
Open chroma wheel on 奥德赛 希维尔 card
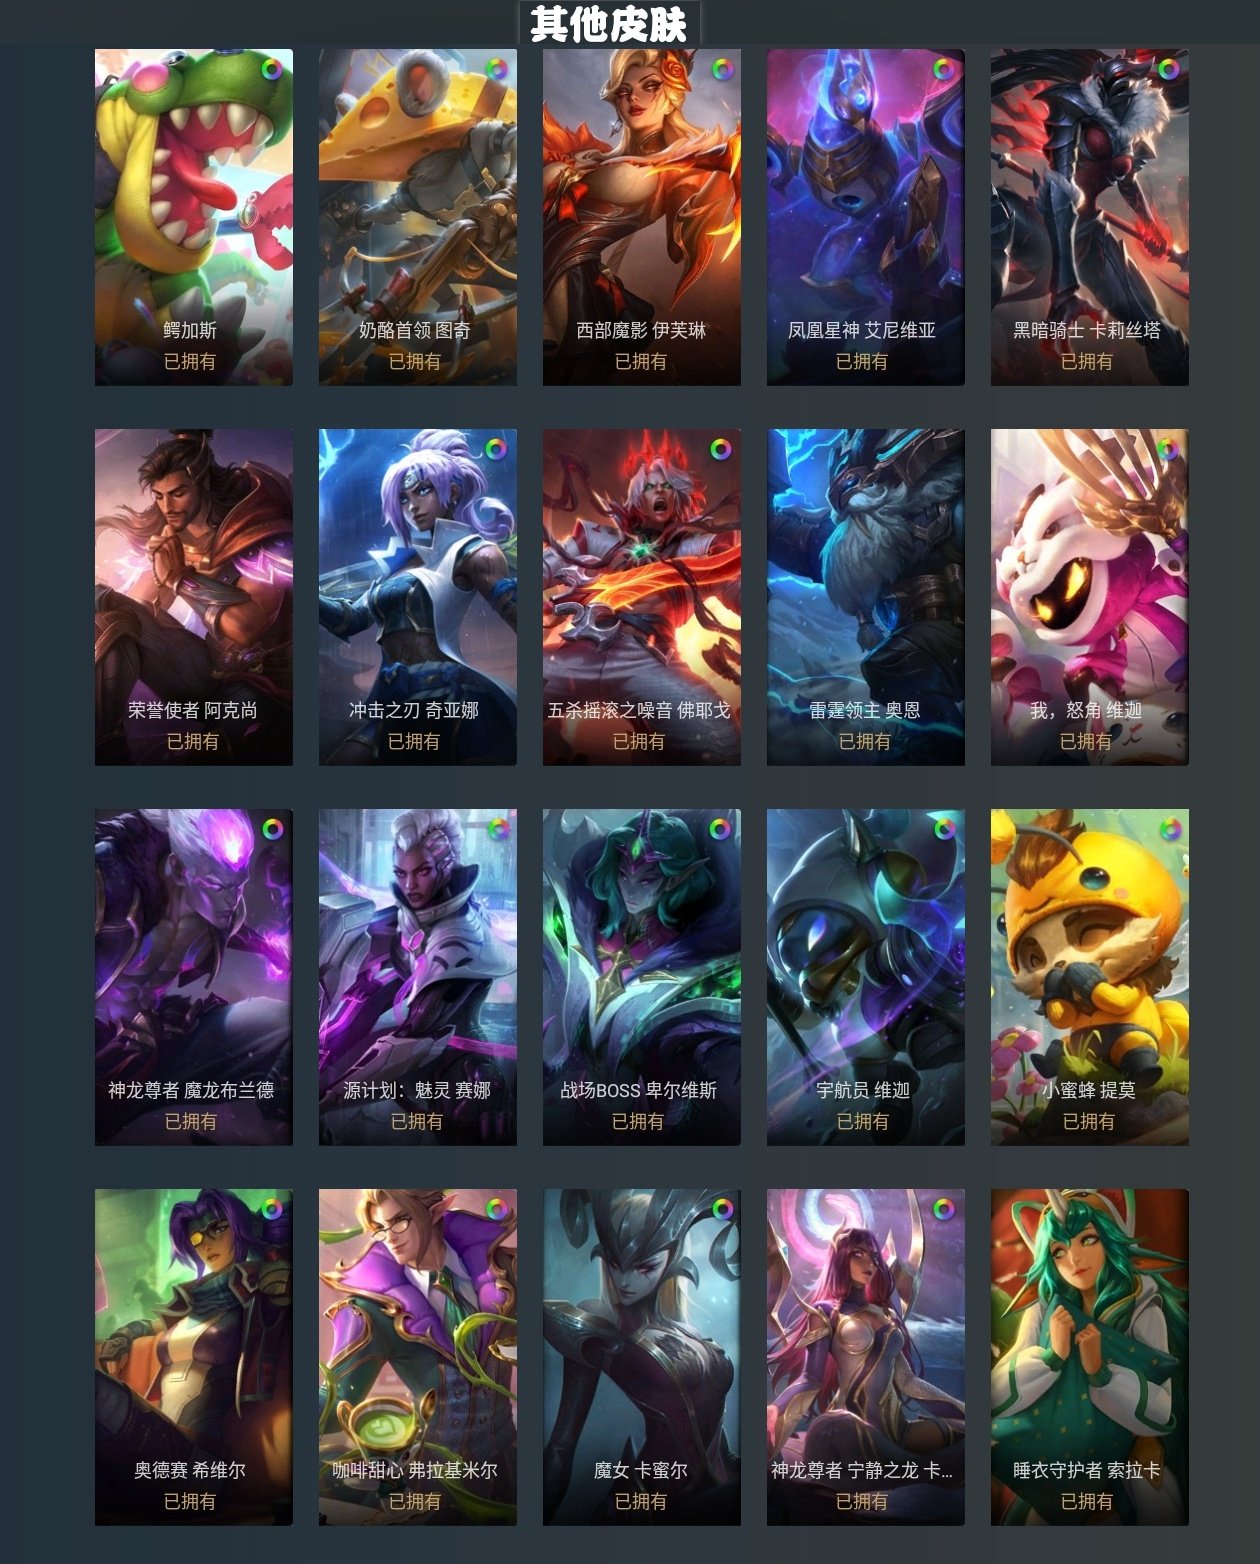271,1209
